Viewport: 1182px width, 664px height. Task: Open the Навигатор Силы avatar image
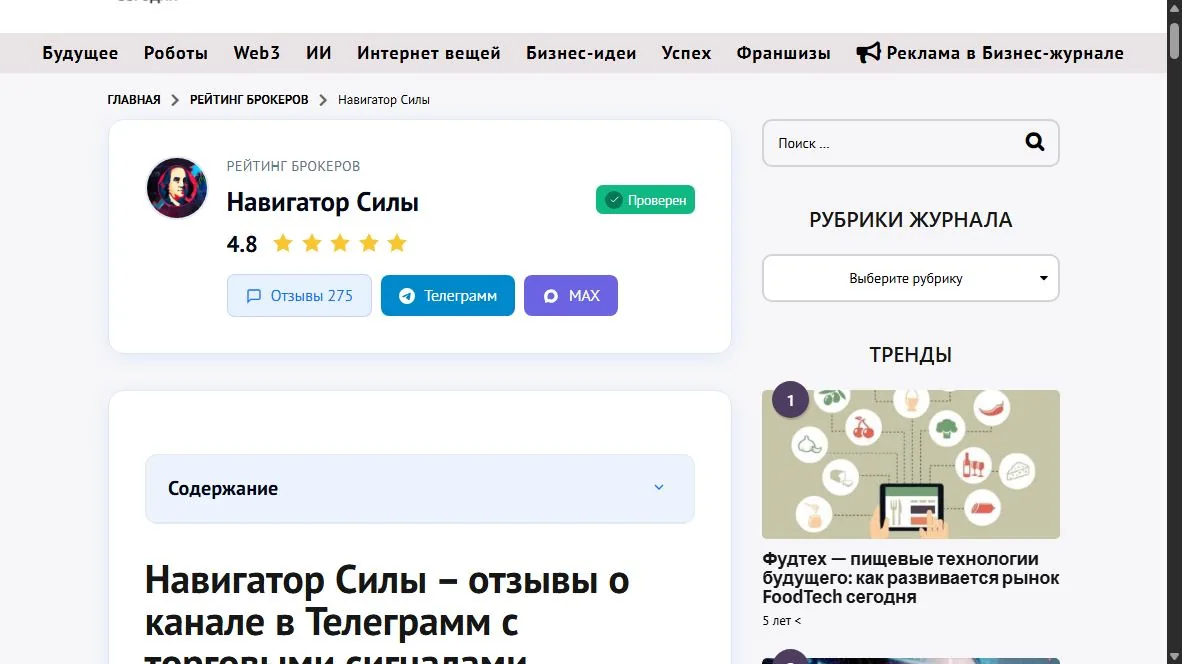(176, 188)
